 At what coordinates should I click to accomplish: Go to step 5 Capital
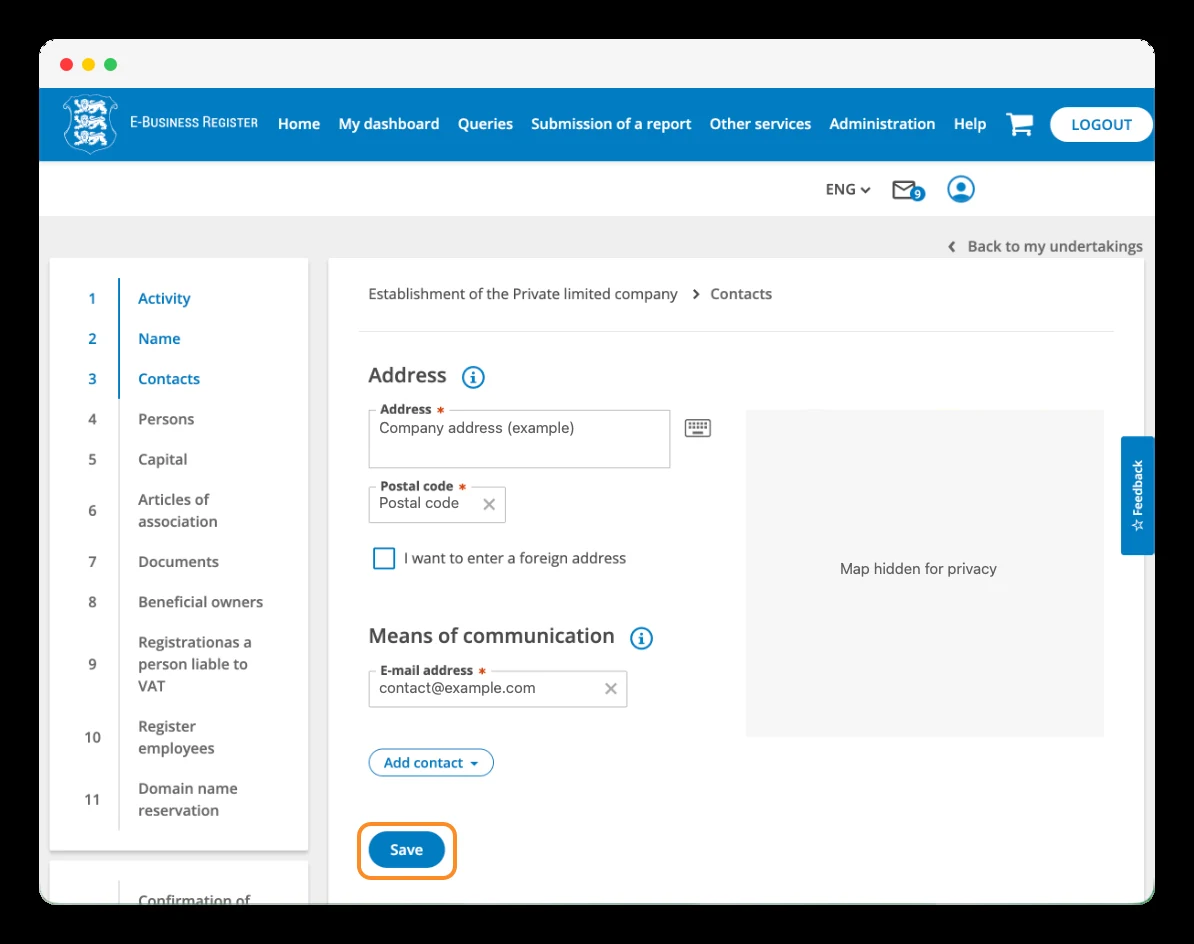(x=162, y=460)
